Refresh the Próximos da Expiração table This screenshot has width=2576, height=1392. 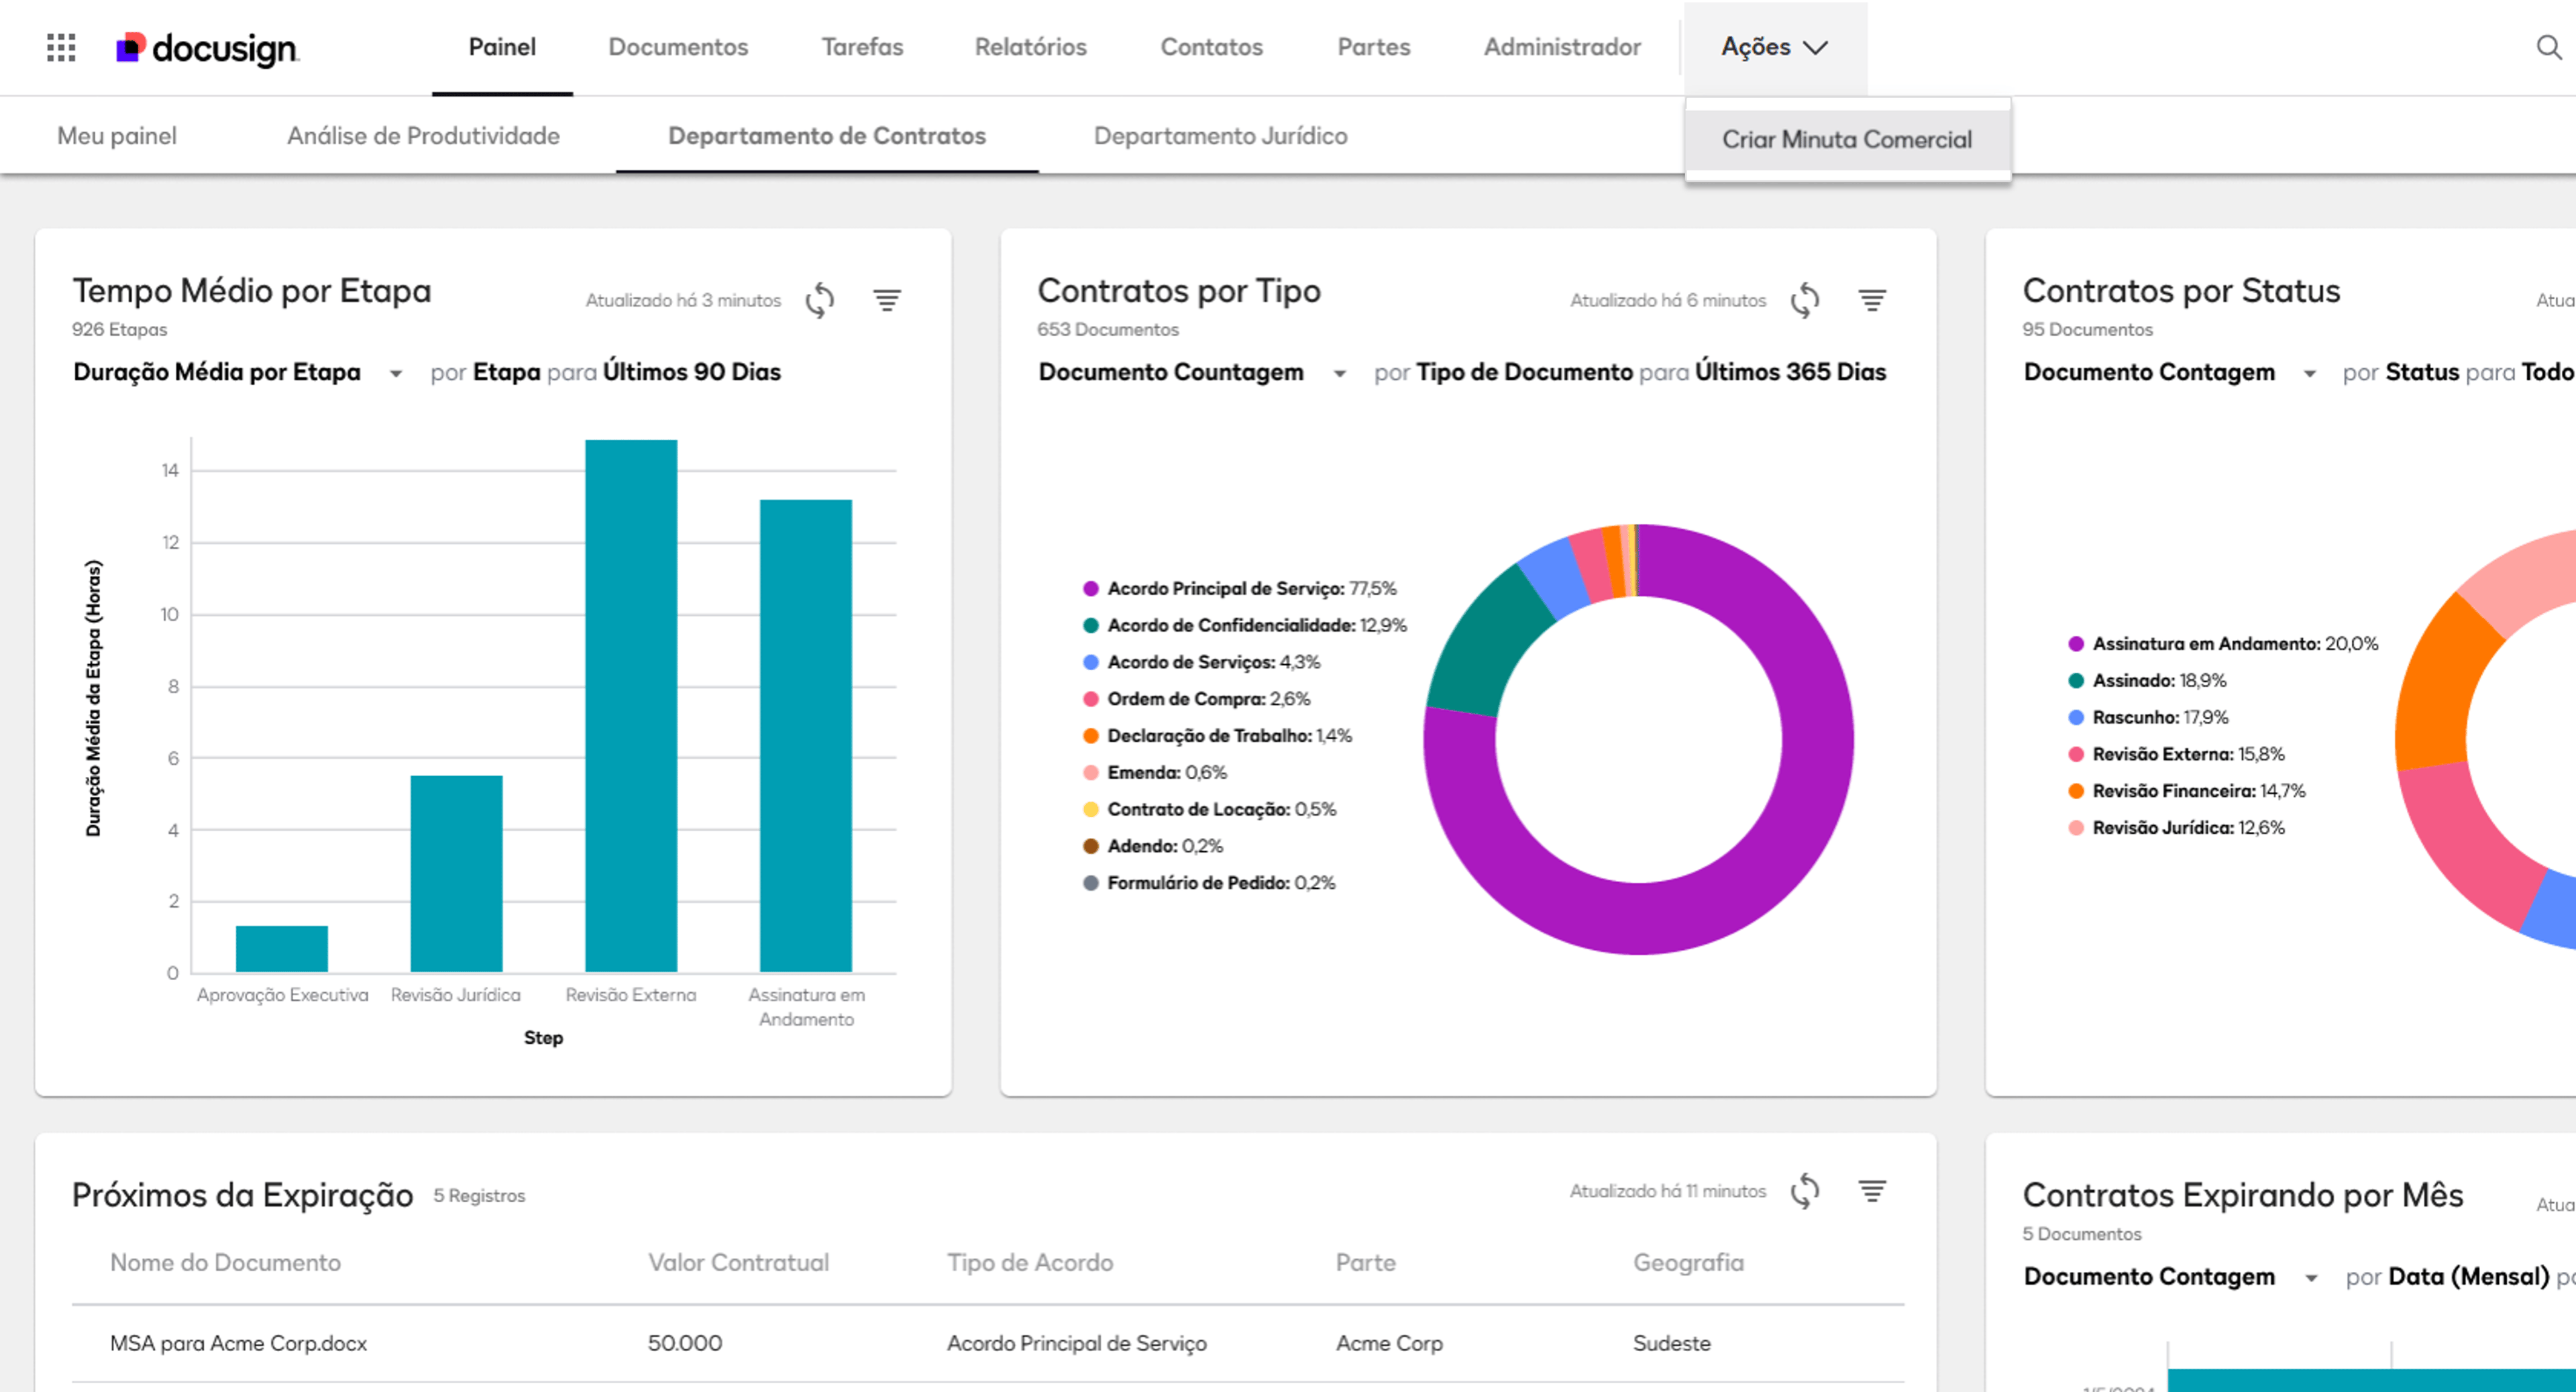click(x=1804, y=1191)
